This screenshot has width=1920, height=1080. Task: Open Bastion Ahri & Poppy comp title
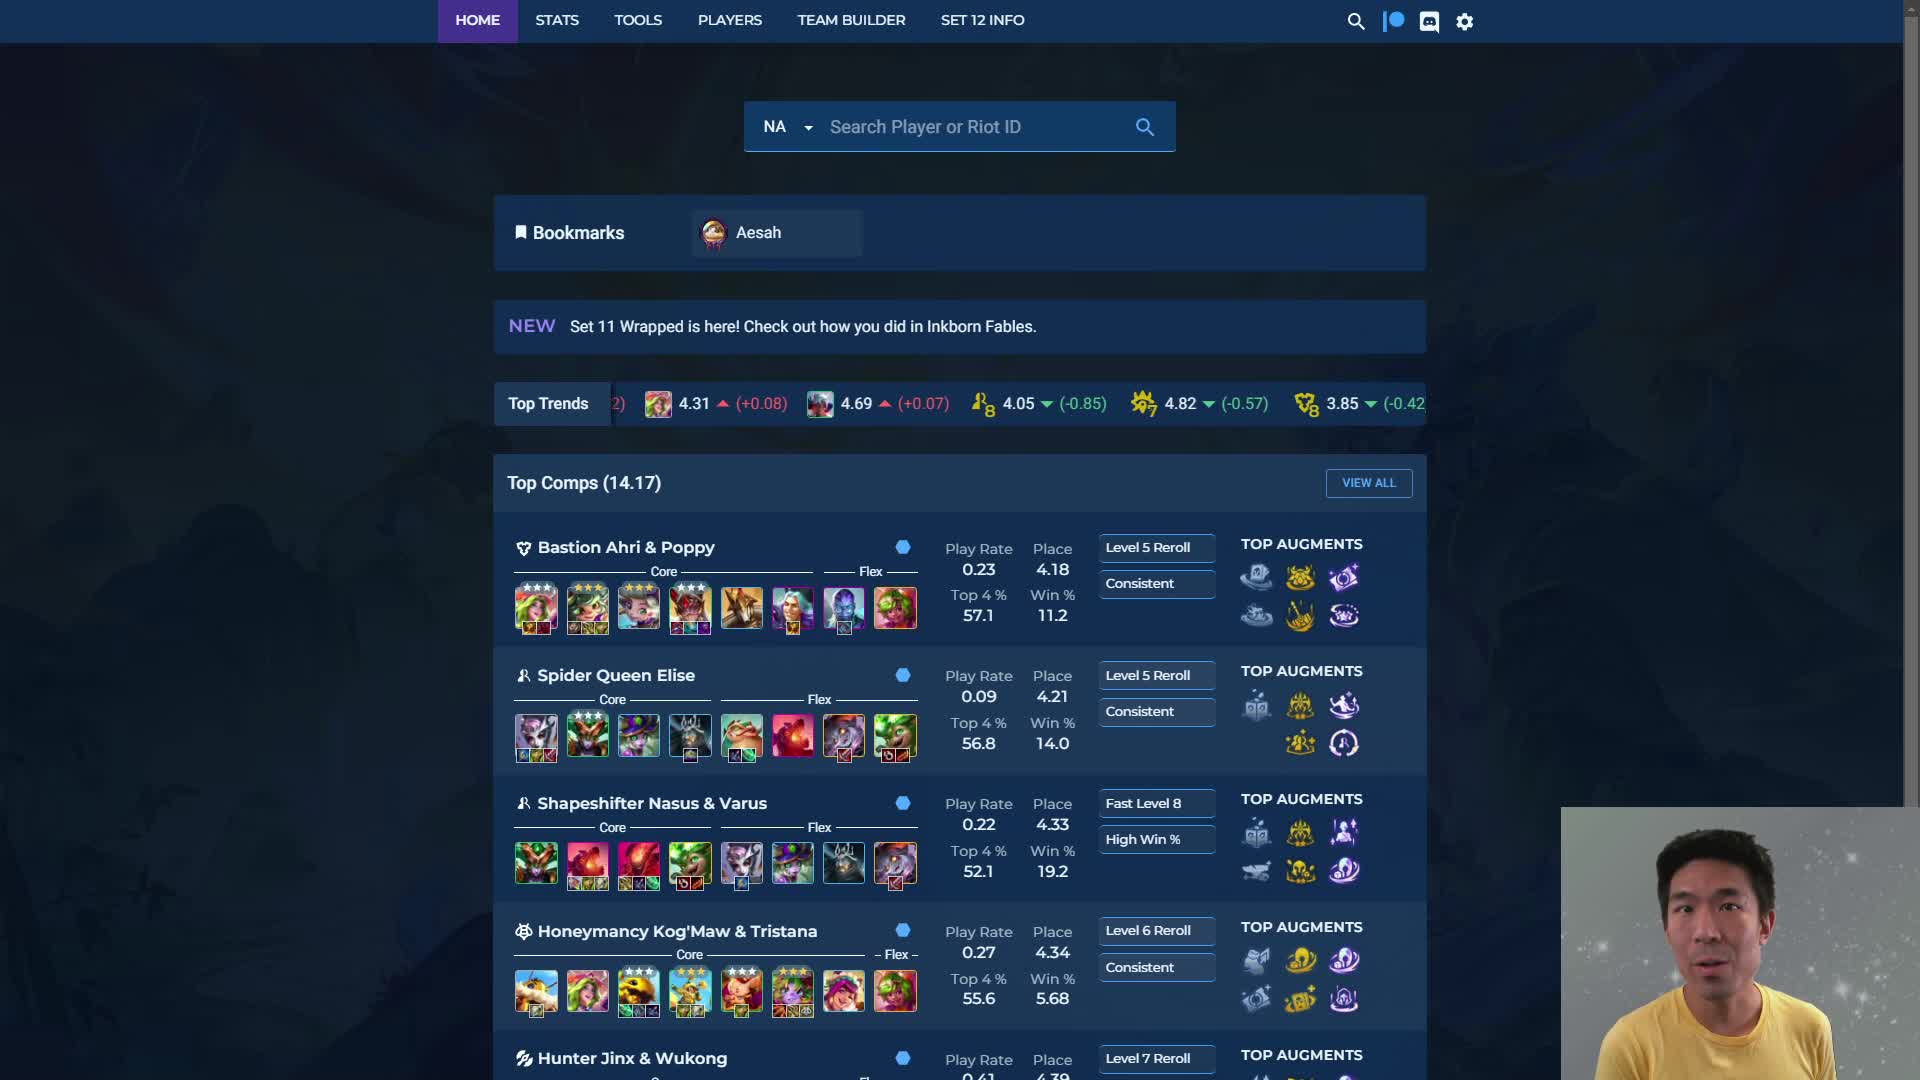tap(626, 548)
